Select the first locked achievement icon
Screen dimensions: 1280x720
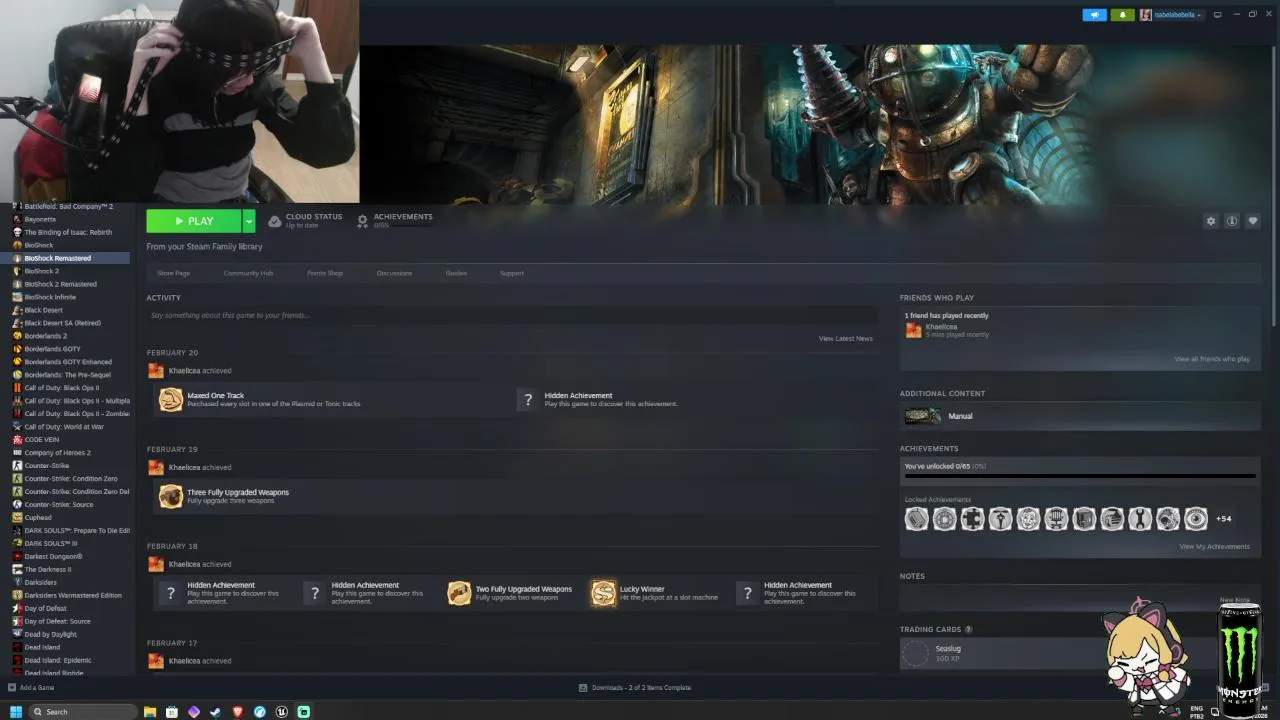[916, 519]
